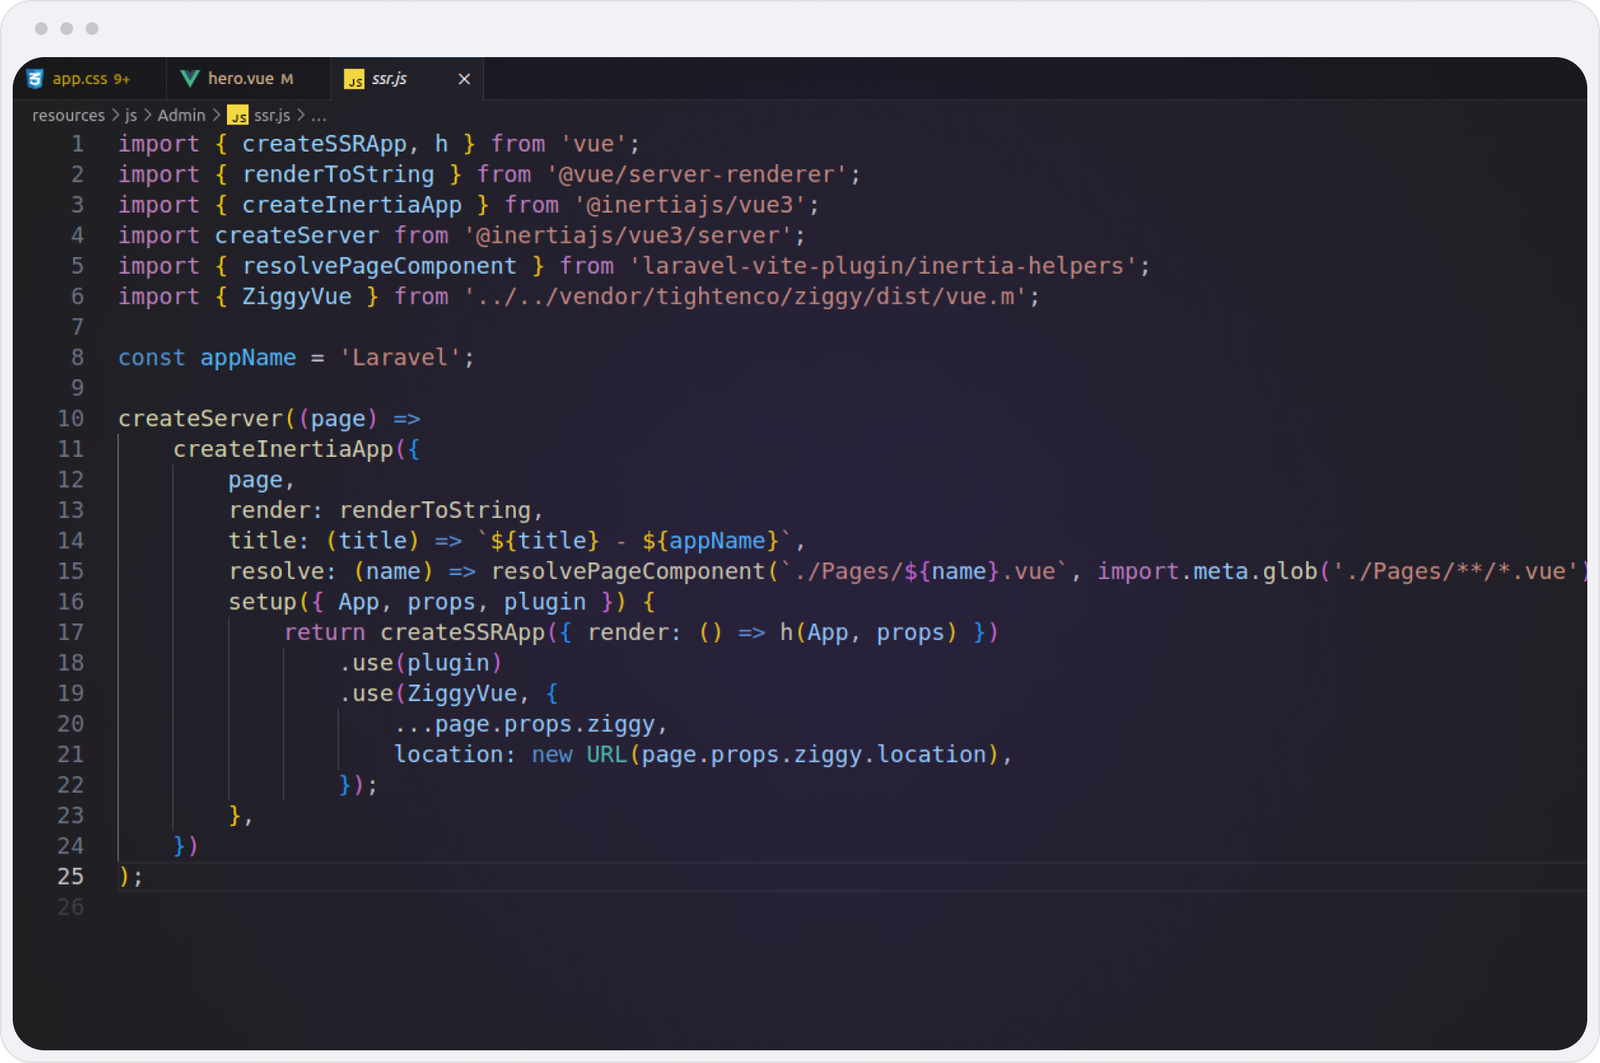Image resolution: width=1600 pixels, height=1063 pixels.
Task: Click line number 10 in the gutter
Action: (x=70, y=419)
